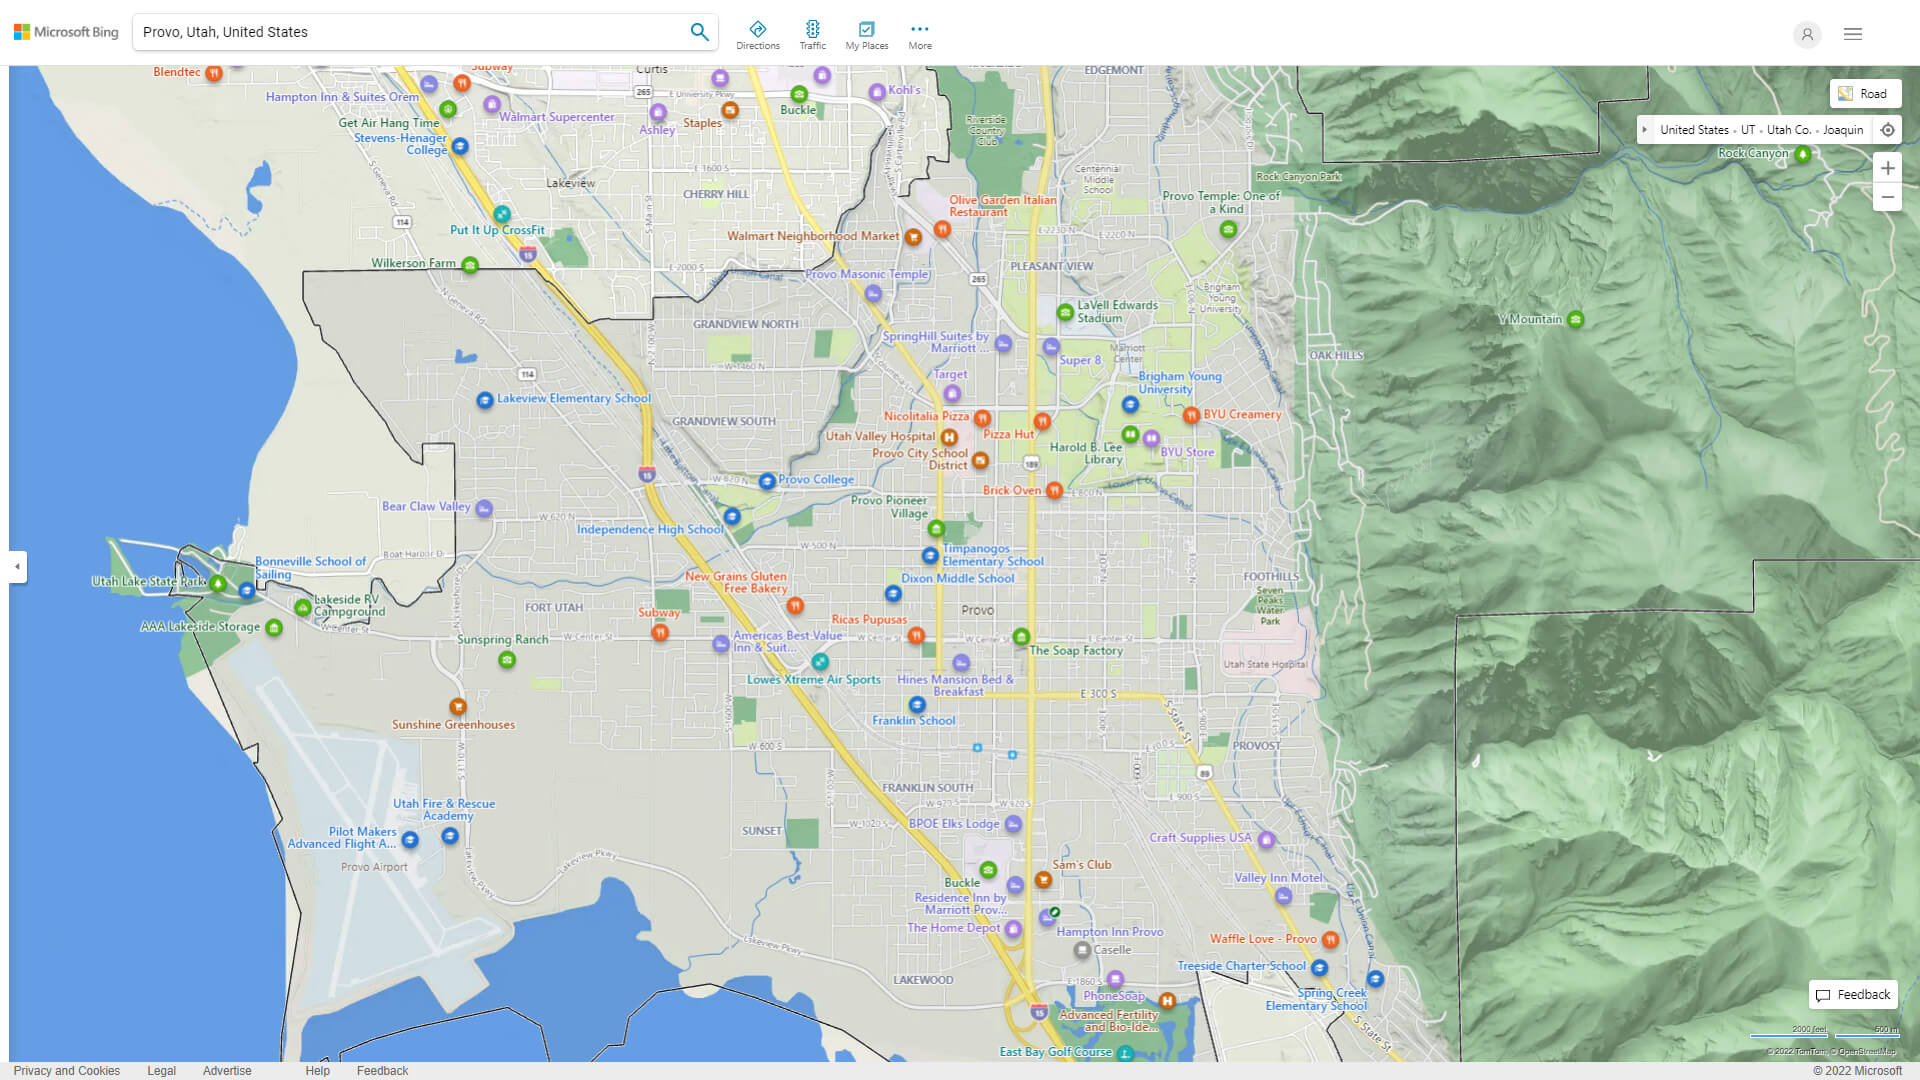Open the account sign-in icon
This screenshot has width=1920, height=1080.
[1807, 34]
